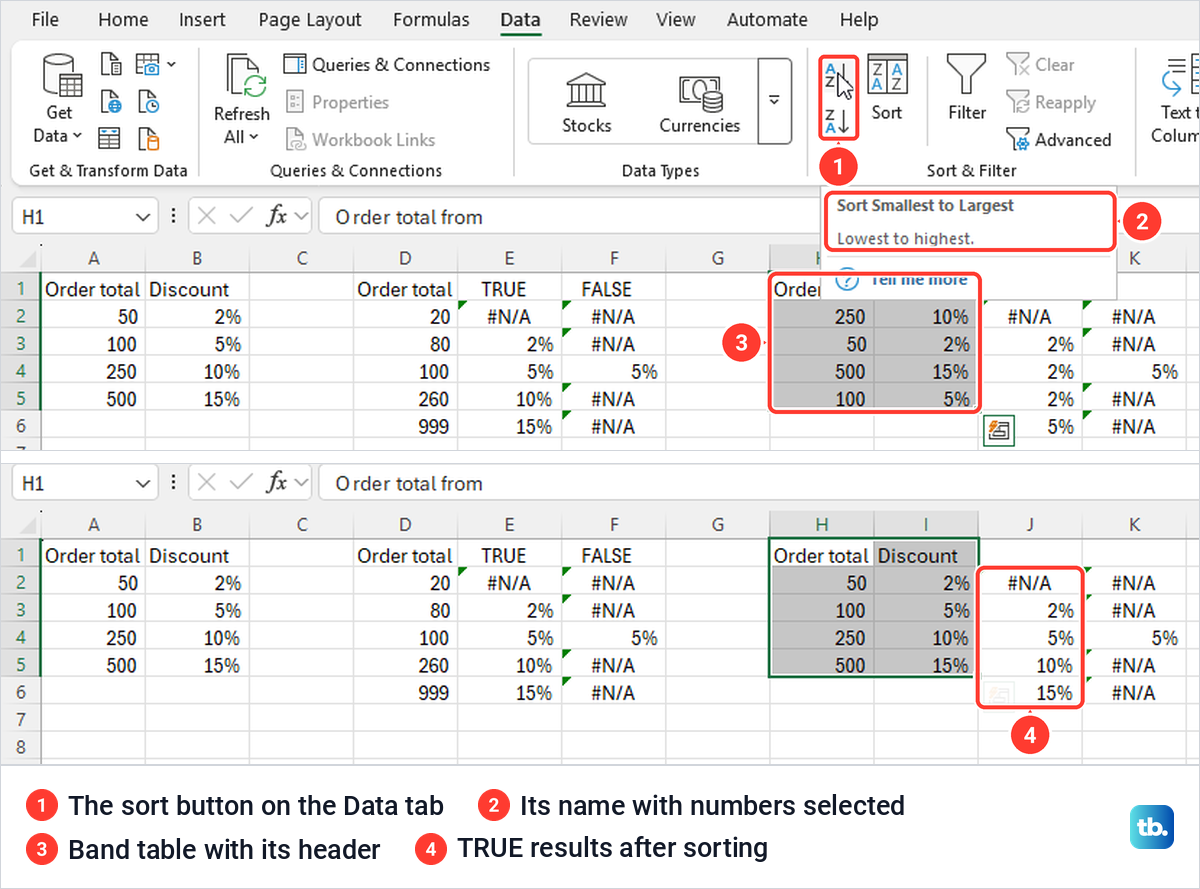
Task: Select lower sheet cell H1 'Order total'
Action: pos(822,556)
